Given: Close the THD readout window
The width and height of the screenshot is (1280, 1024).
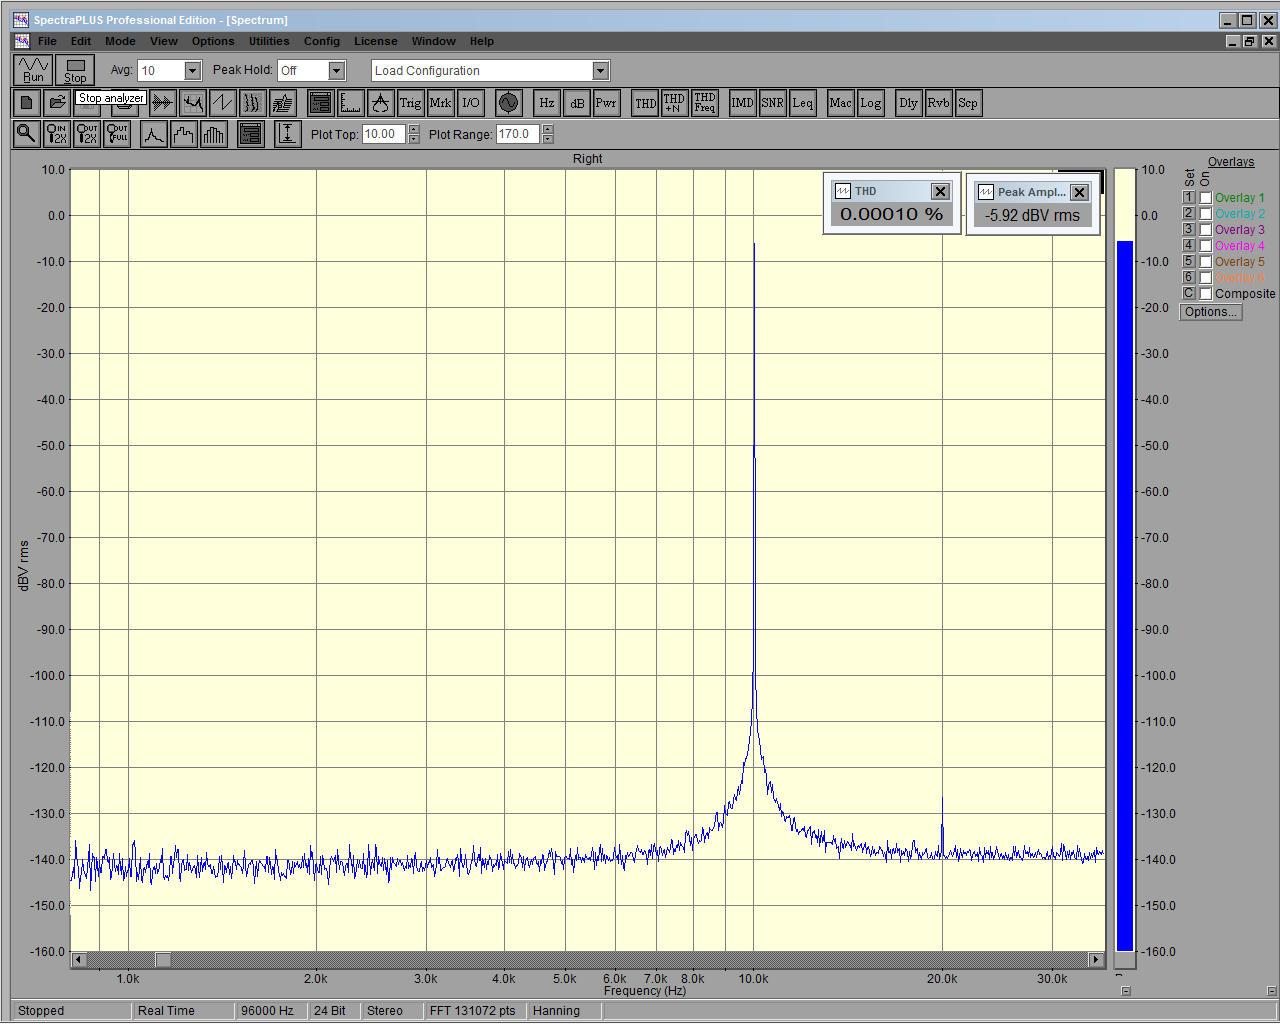Looking at the screenshot, I should coord(940,192).
